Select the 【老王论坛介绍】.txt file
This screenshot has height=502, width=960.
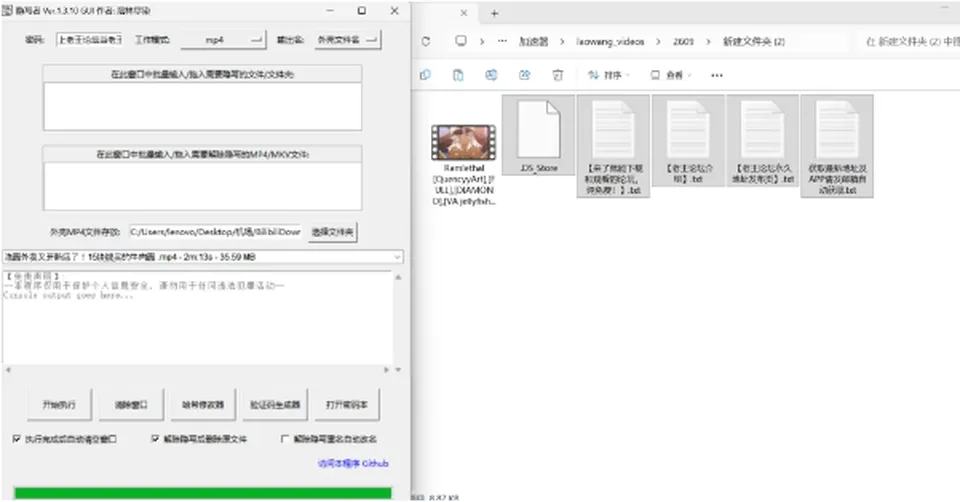point(689,140)
